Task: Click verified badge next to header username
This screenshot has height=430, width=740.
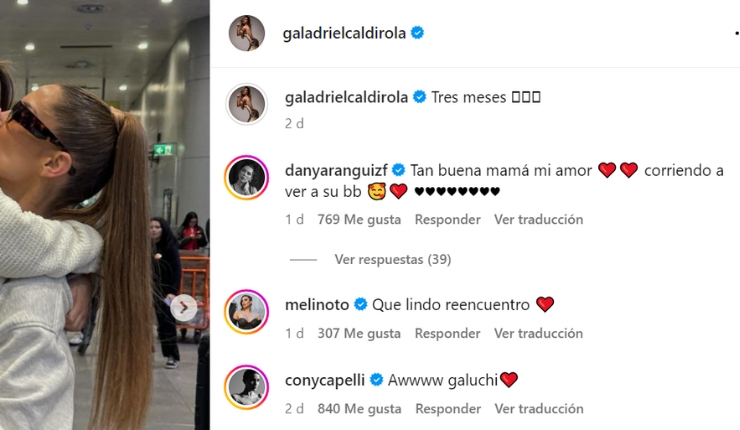Action: [x=417, y=33]
